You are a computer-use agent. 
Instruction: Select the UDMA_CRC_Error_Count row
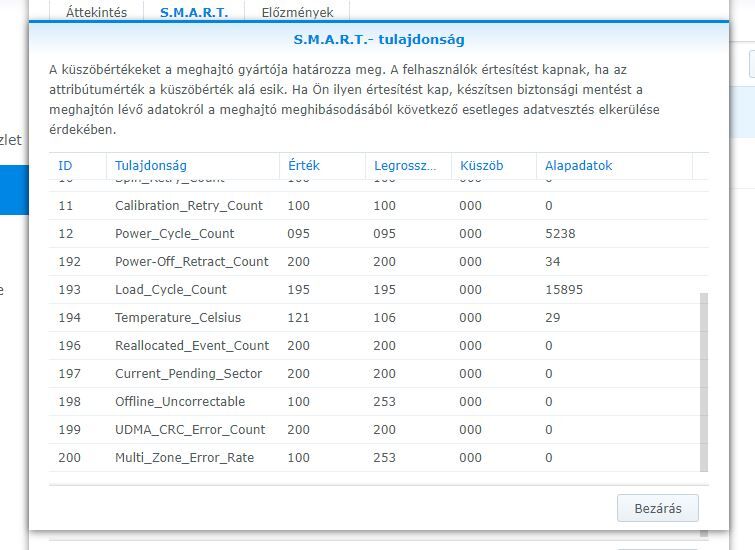pos(378,429)
